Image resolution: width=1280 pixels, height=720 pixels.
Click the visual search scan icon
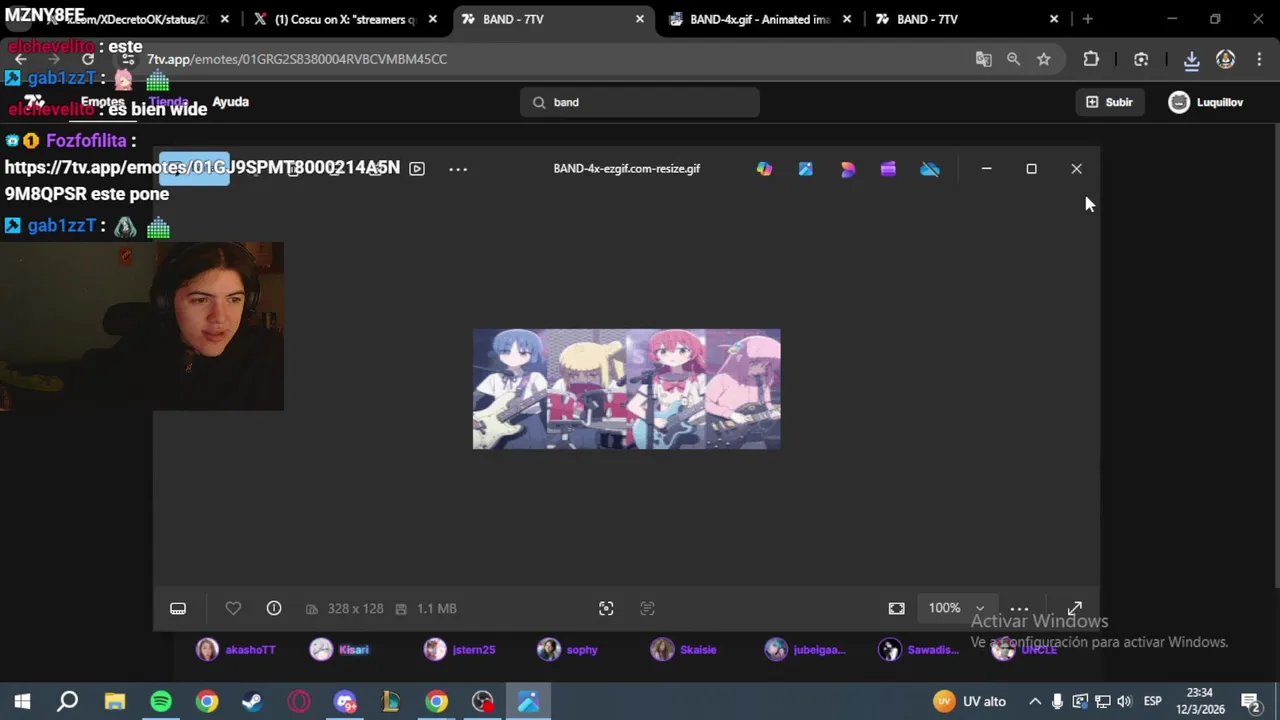click(x=606, y=608)
